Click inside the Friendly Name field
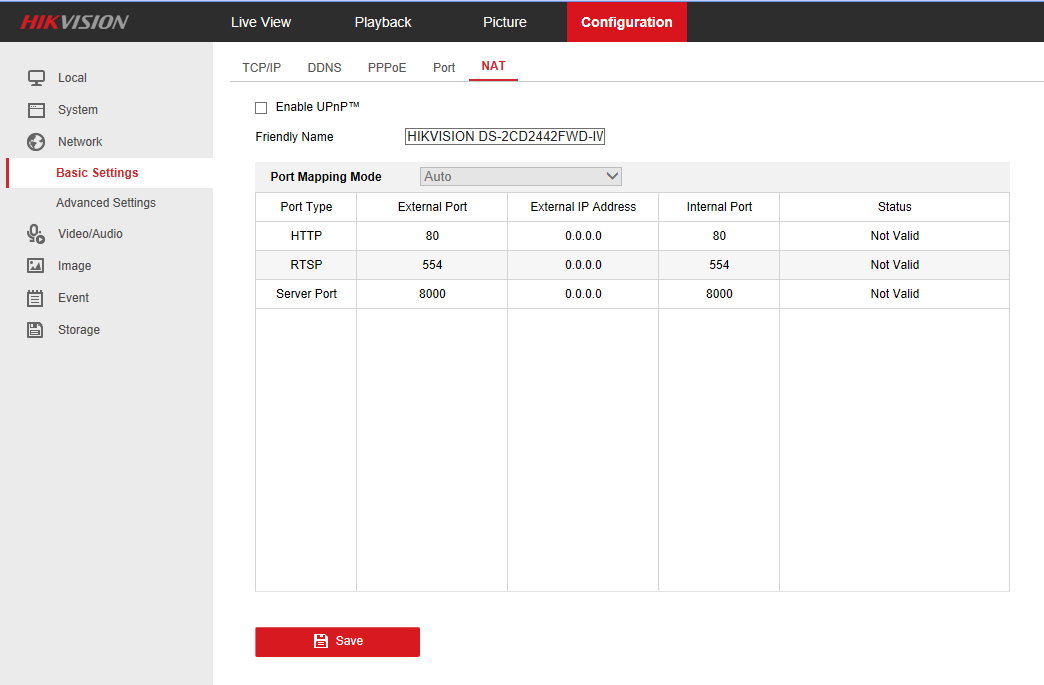This screenshot has height=685, width=1044. 505,136
